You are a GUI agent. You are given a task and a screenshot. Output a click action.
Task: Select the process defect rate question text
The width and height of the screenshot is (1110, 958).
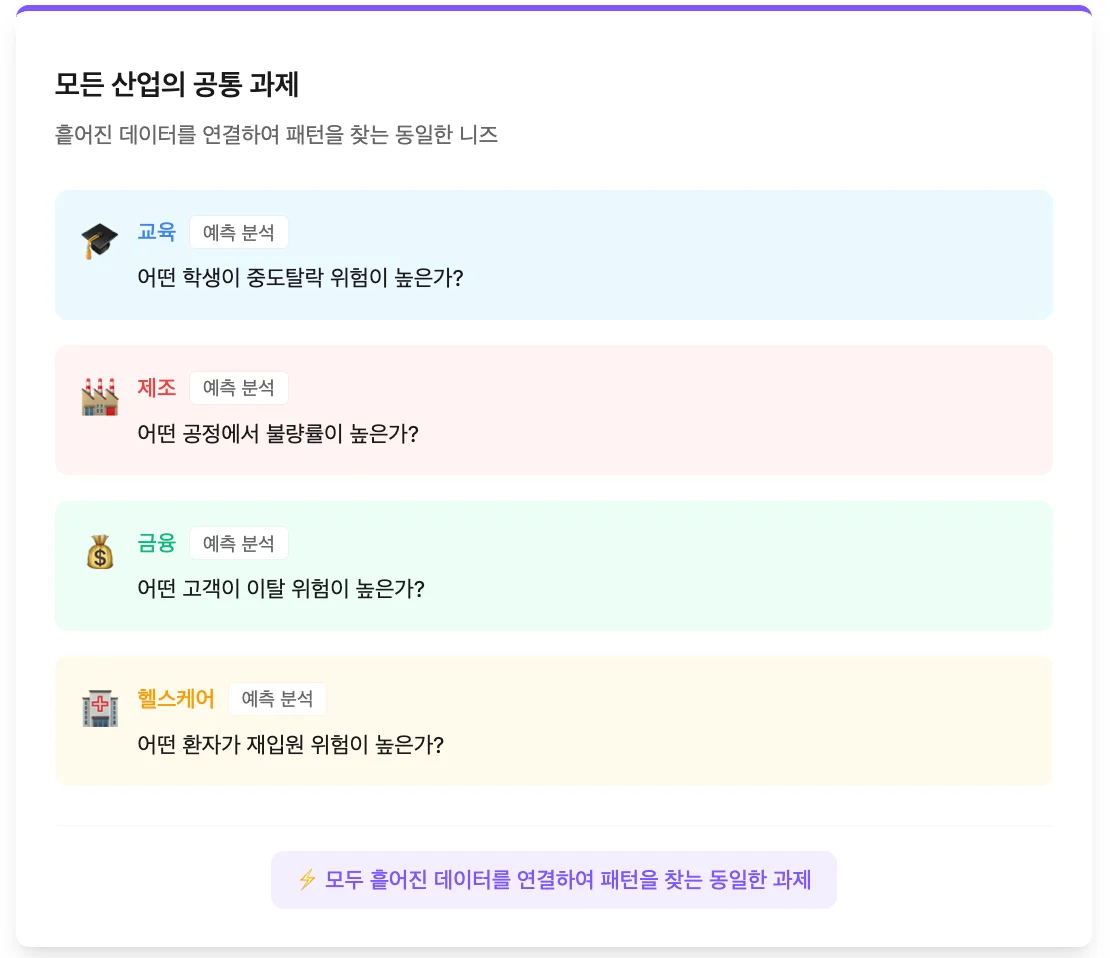[277, 434]
